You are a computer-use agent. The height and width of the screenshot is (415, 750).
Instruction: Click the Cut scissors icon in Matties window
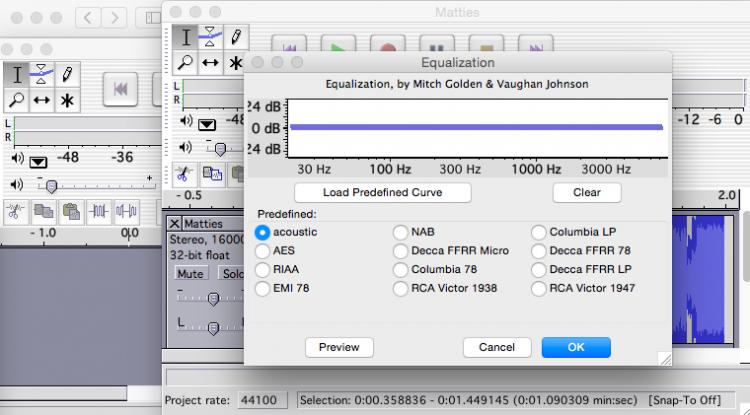coord(184,174)
